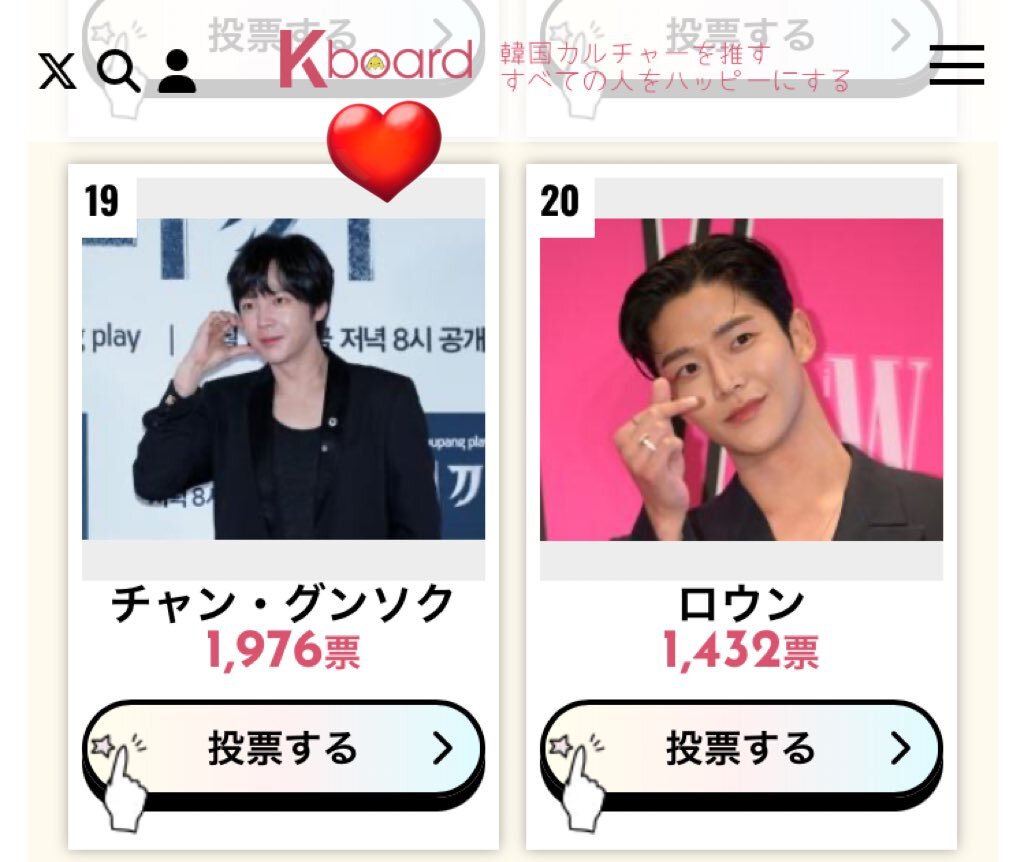Screen dimensions: 1024x862
Task: Click the 1,976票 vote count
Action: click(283, 650)
